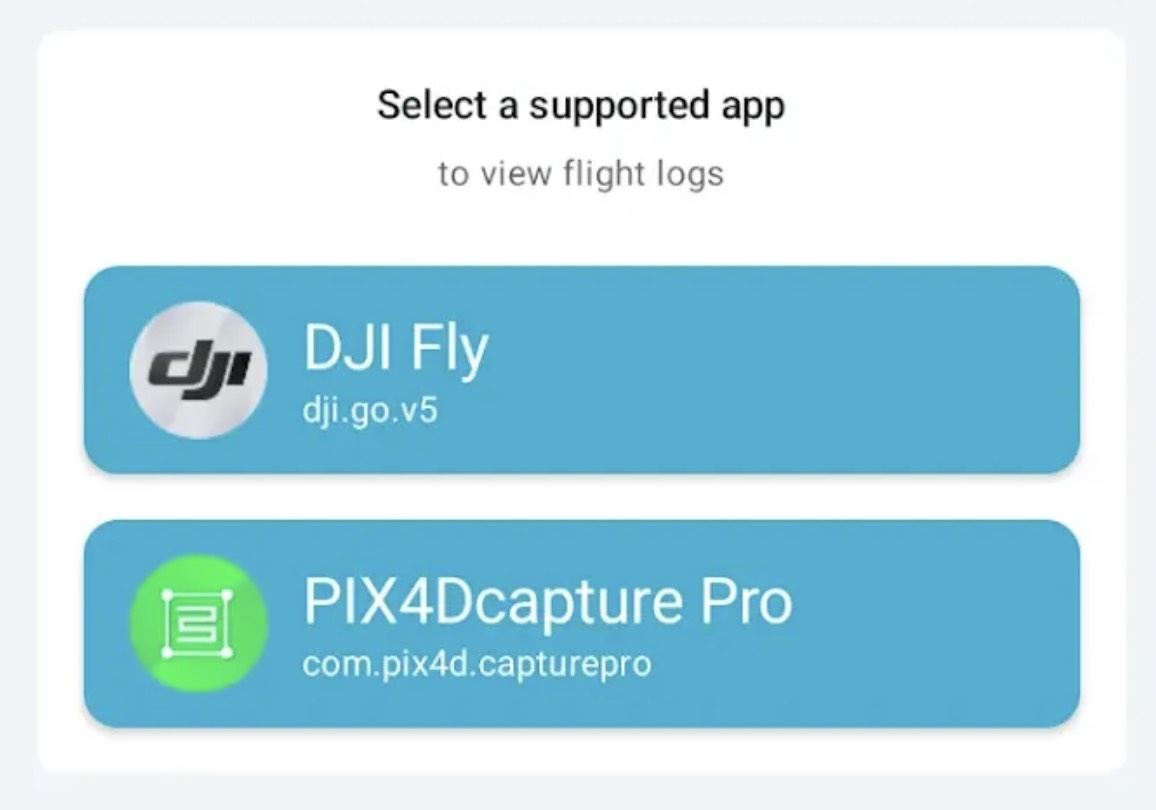Screen dimensions: 1156x810
Task: Click the white gap between the two app buttons
Action: pyautogui.click(x=580, y=496)
